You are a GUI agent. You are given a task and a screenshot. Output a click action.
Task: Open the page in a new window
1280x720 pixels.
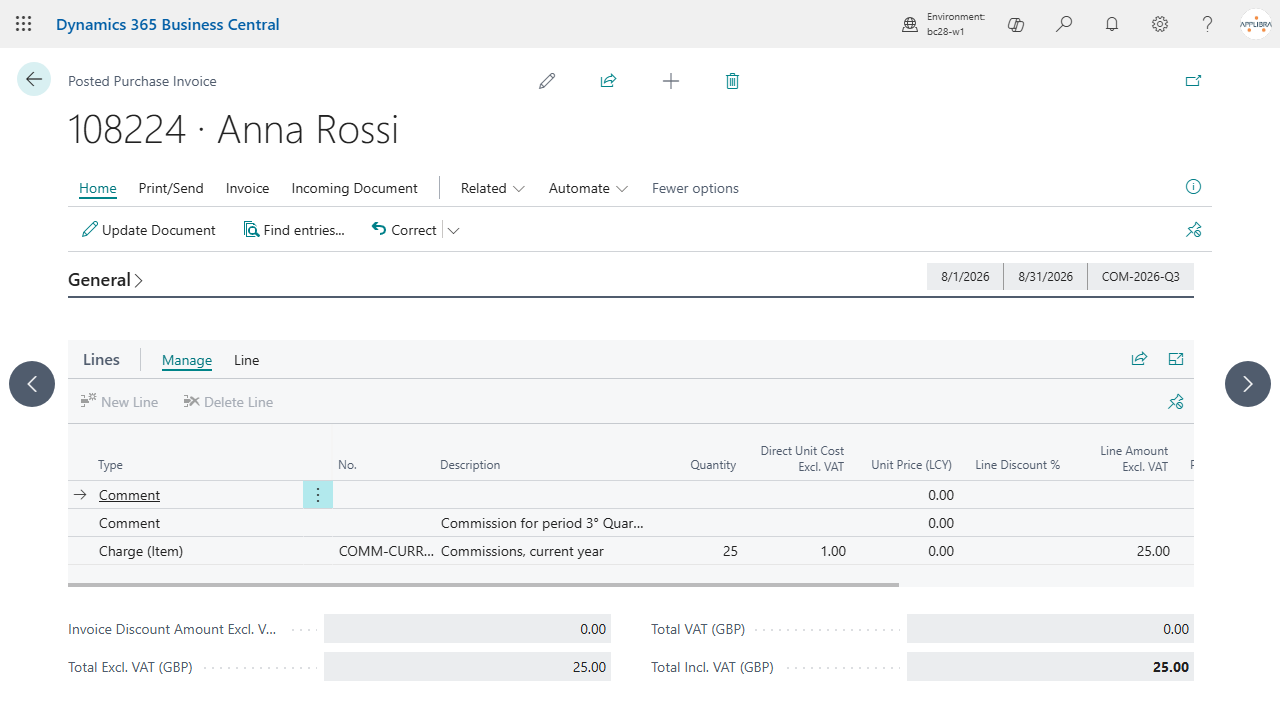pos(1193,81)
